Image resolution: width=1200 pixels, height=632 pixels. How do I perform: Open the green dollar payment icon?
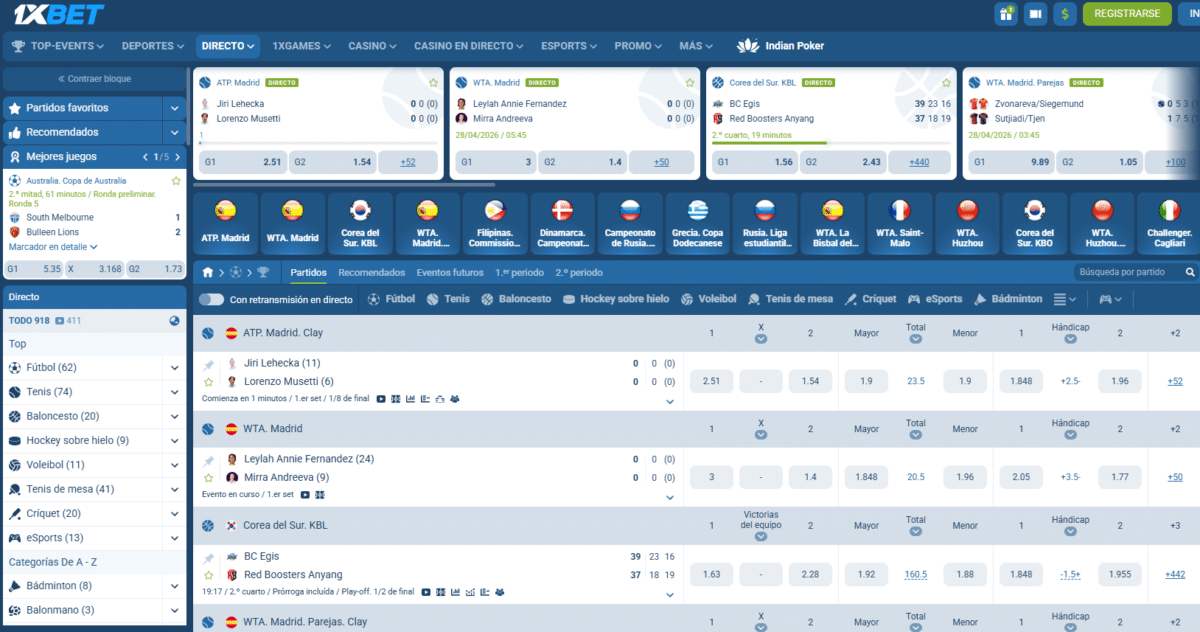(1065, 14)
